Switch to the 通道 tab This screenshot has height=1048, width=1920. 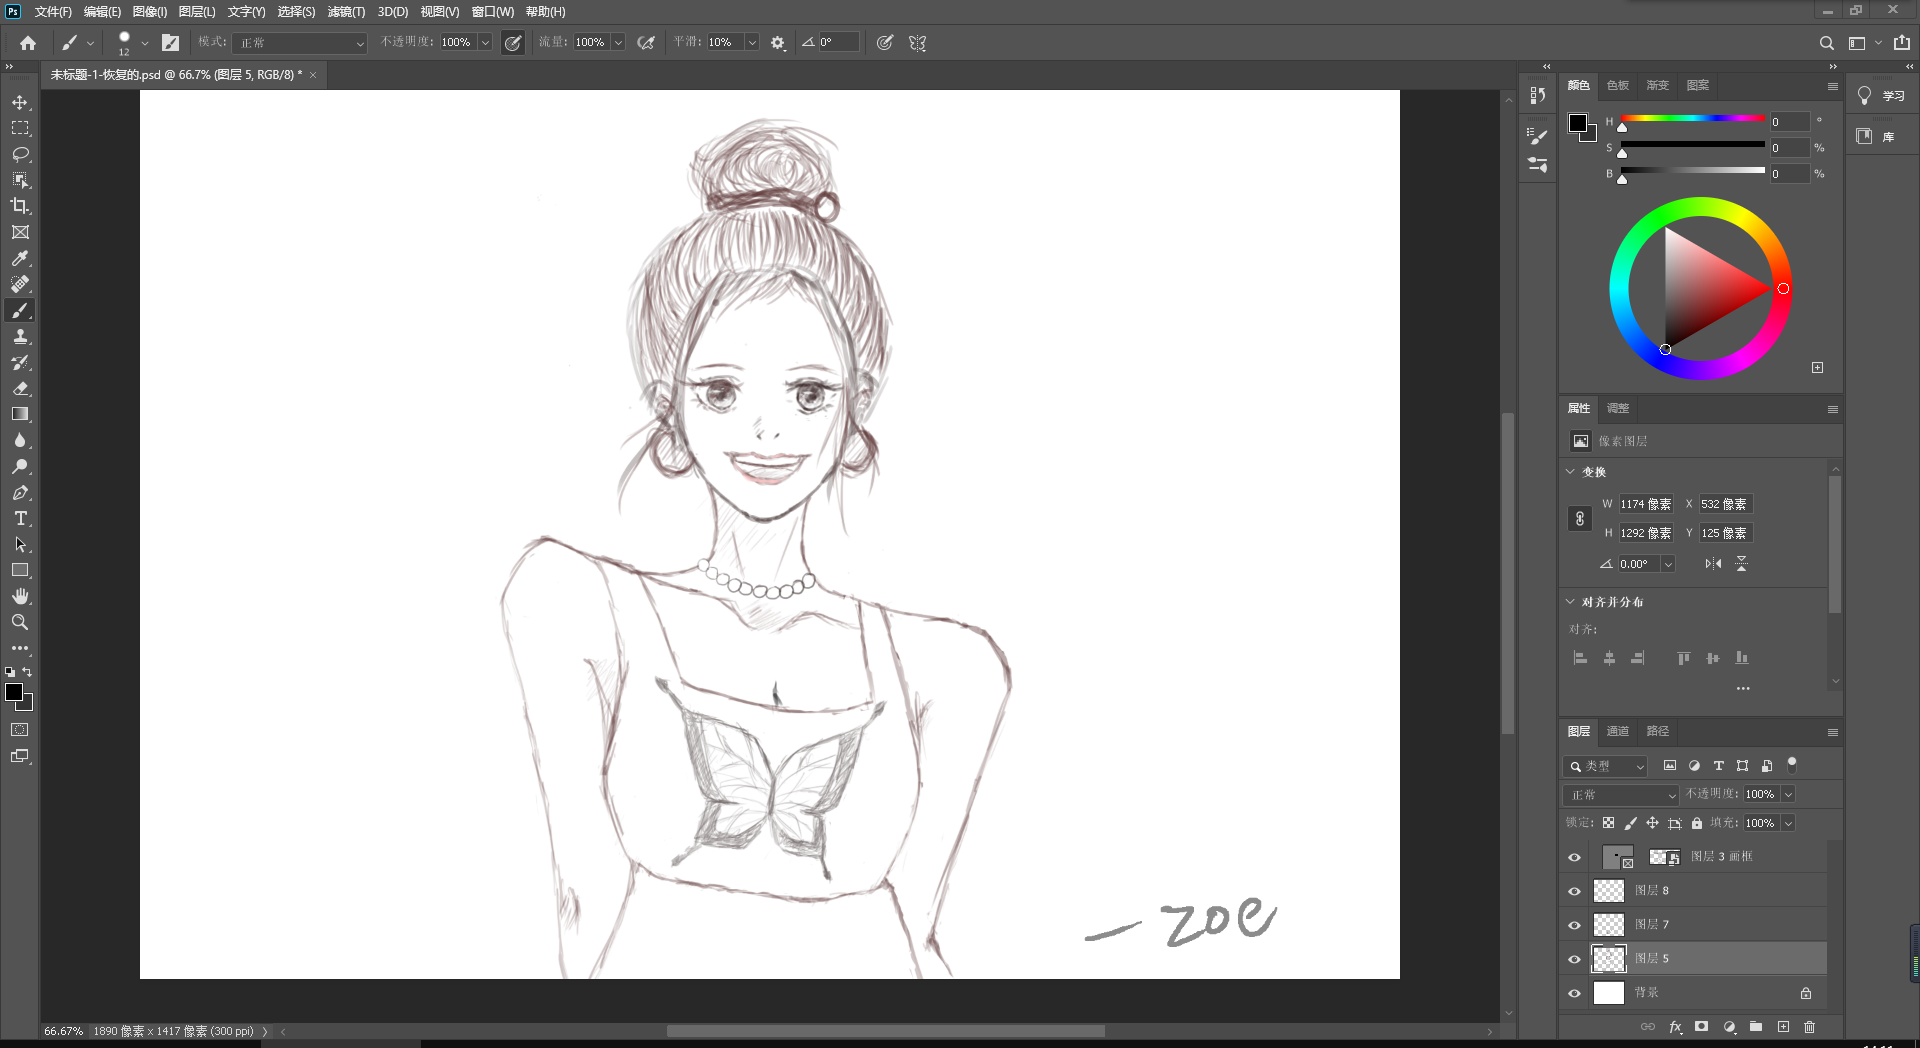(x=1618, y=731)
